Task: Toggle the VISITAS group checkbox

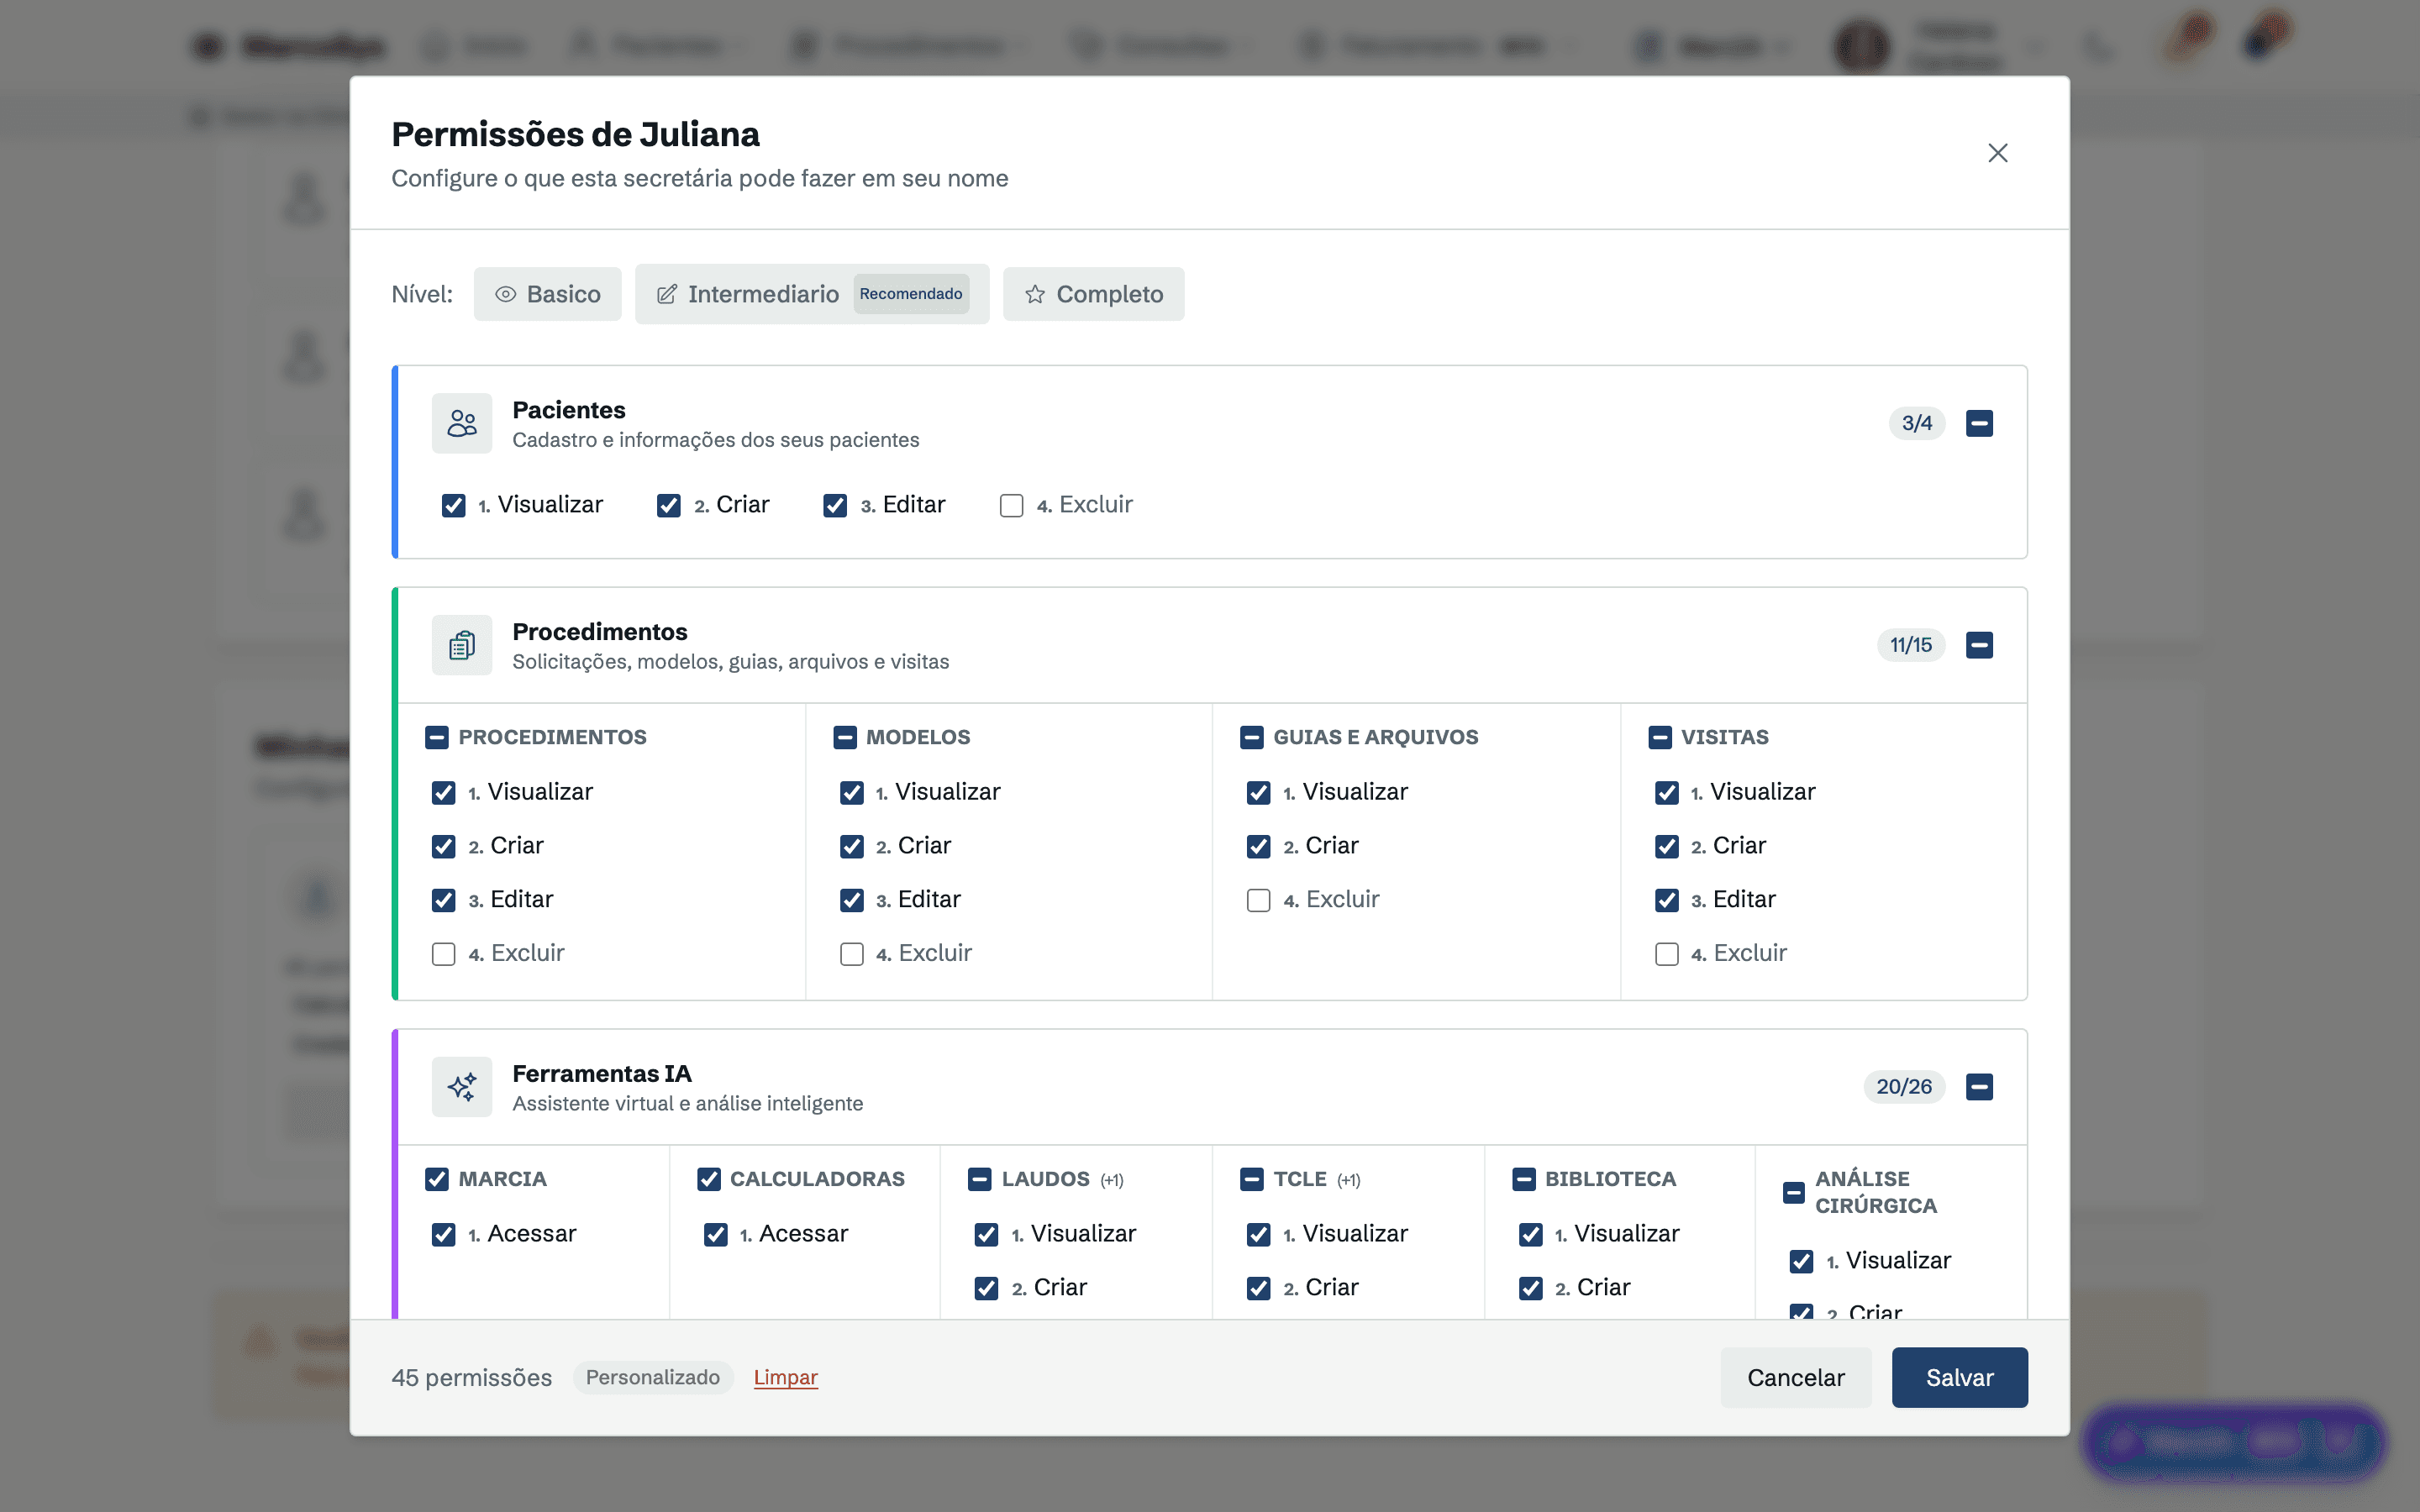Action: (1660, 737)
